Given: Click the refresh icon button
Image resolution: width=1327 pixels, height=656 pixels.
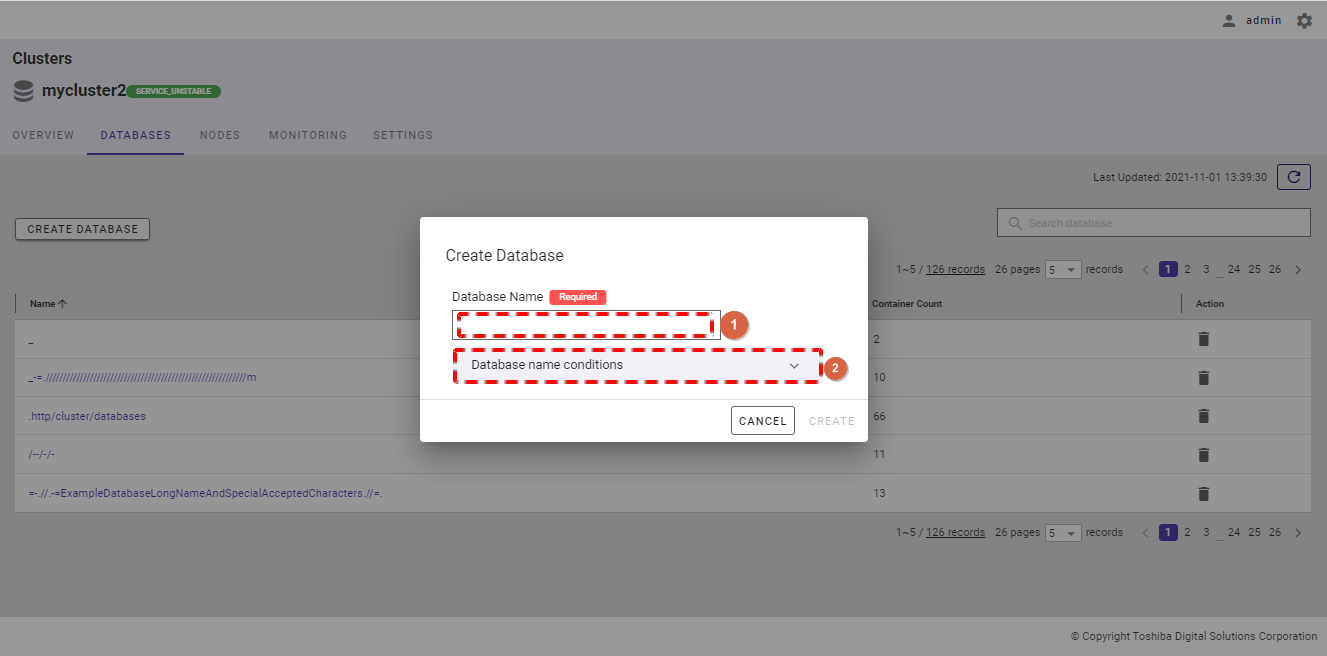Looking at the screenshot, I should [x=1293, y=177].
